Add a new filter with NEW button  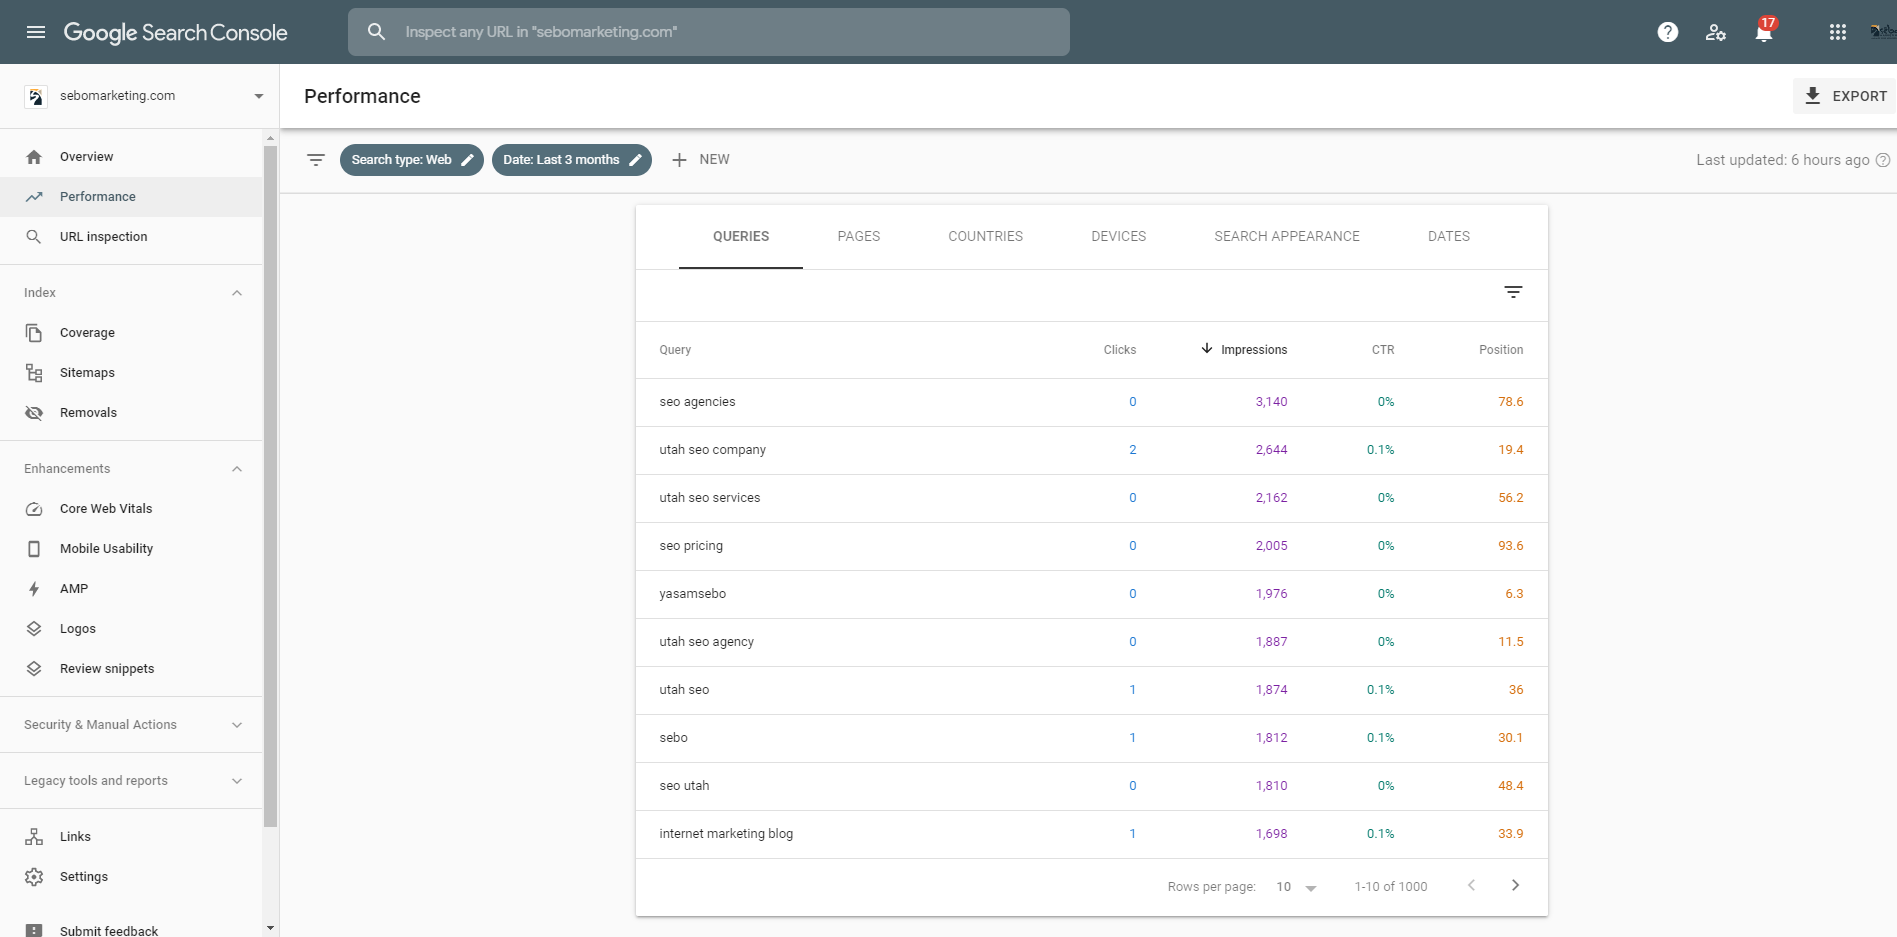pyautogui.click(x=700, y=160)
